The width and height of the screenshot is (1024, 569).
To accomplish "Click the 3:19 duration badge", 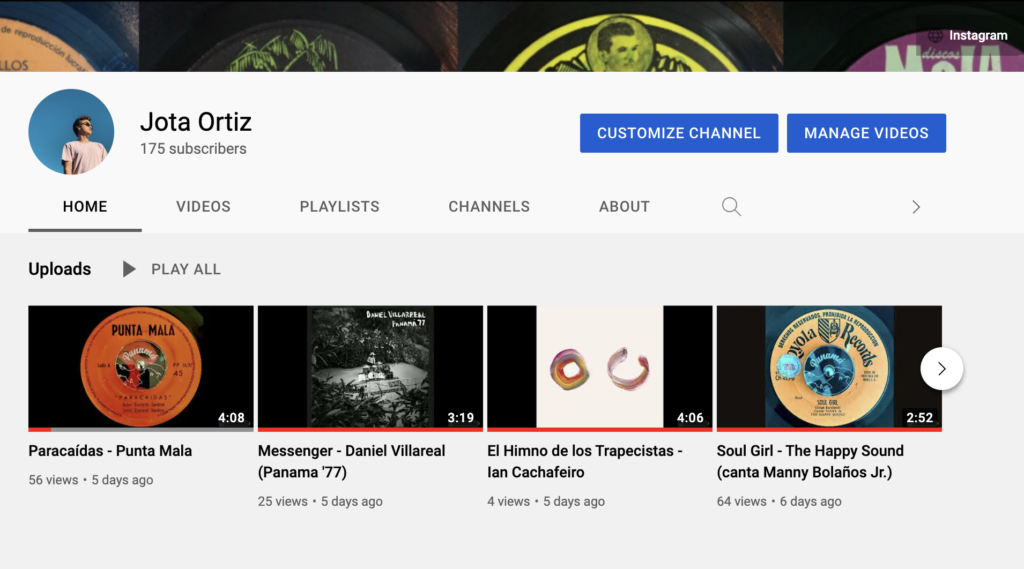I will tap(460, 417).
